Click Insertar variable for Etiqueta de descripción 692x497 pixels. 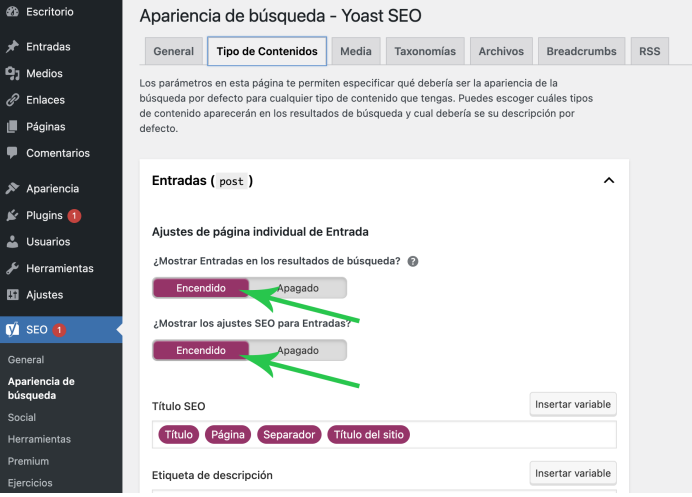[573, 473]
